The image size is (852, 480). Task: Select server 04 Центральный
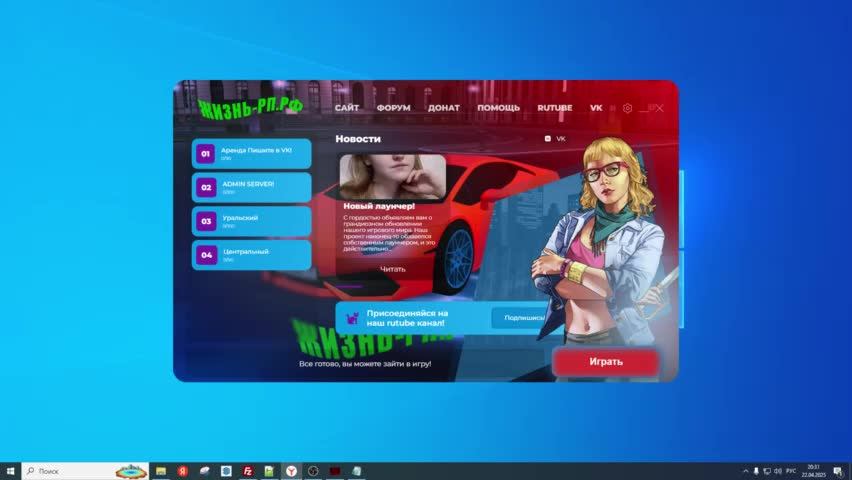pos(252,255)
